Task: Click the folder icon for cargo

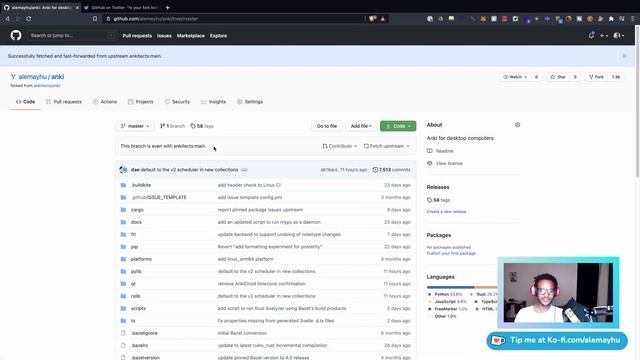Action: (123, 210)
